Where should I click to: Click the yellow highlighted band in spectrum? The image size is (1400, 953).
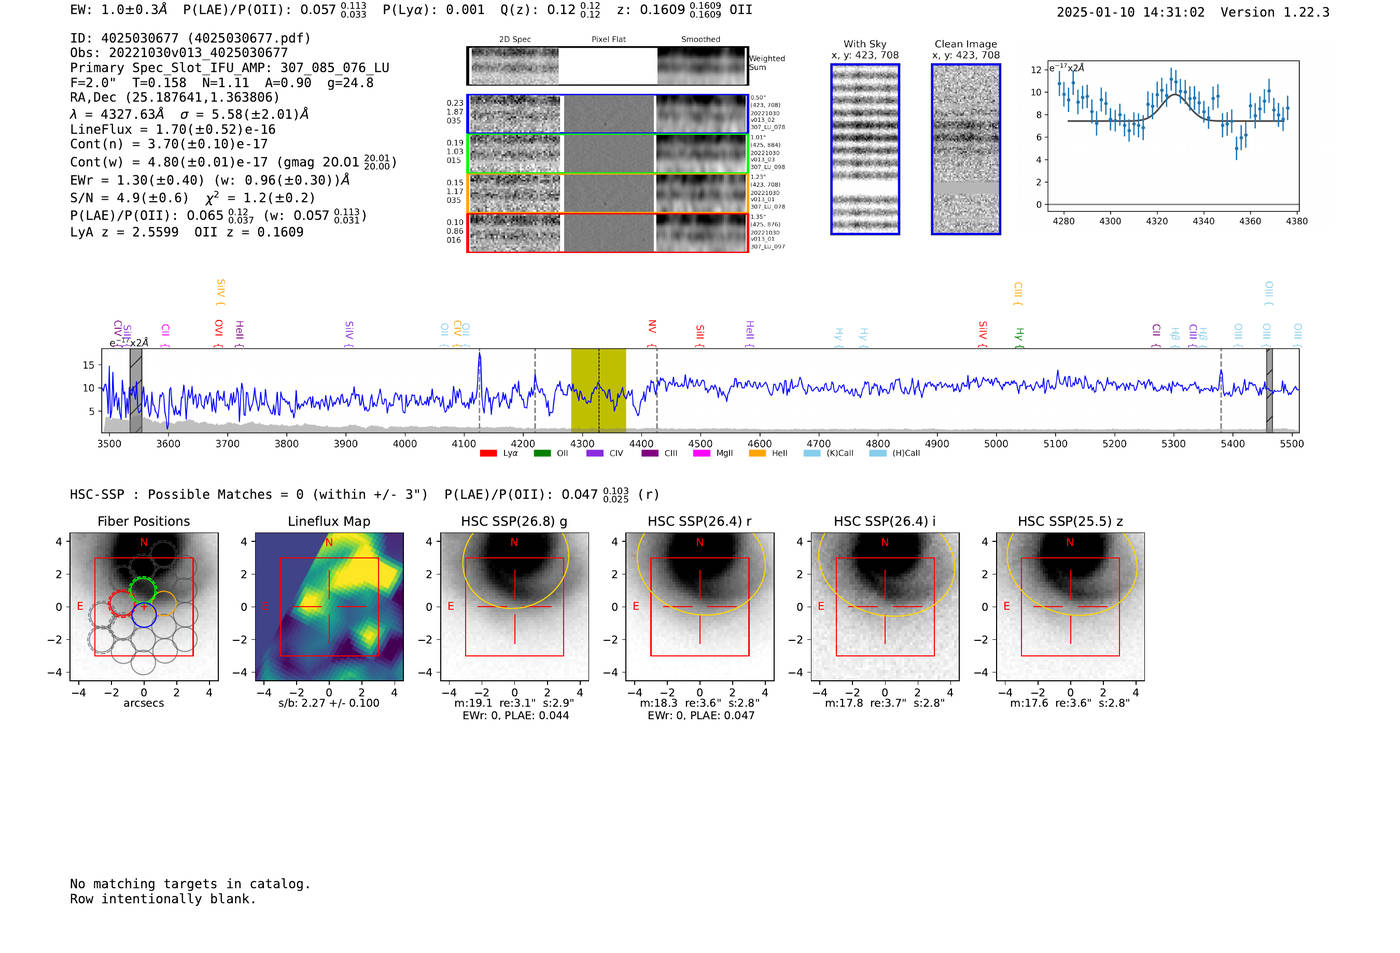pos(598,390)
